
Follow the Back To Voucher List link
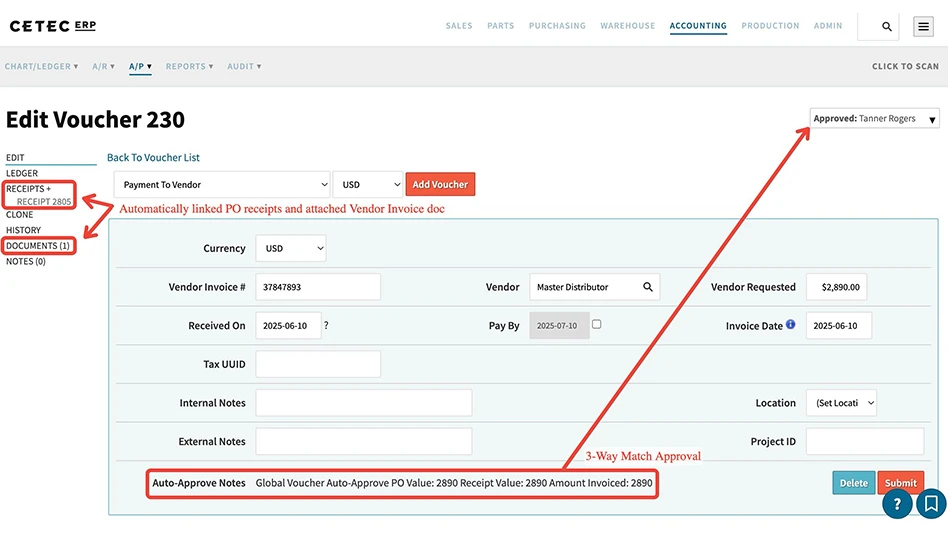153,158
